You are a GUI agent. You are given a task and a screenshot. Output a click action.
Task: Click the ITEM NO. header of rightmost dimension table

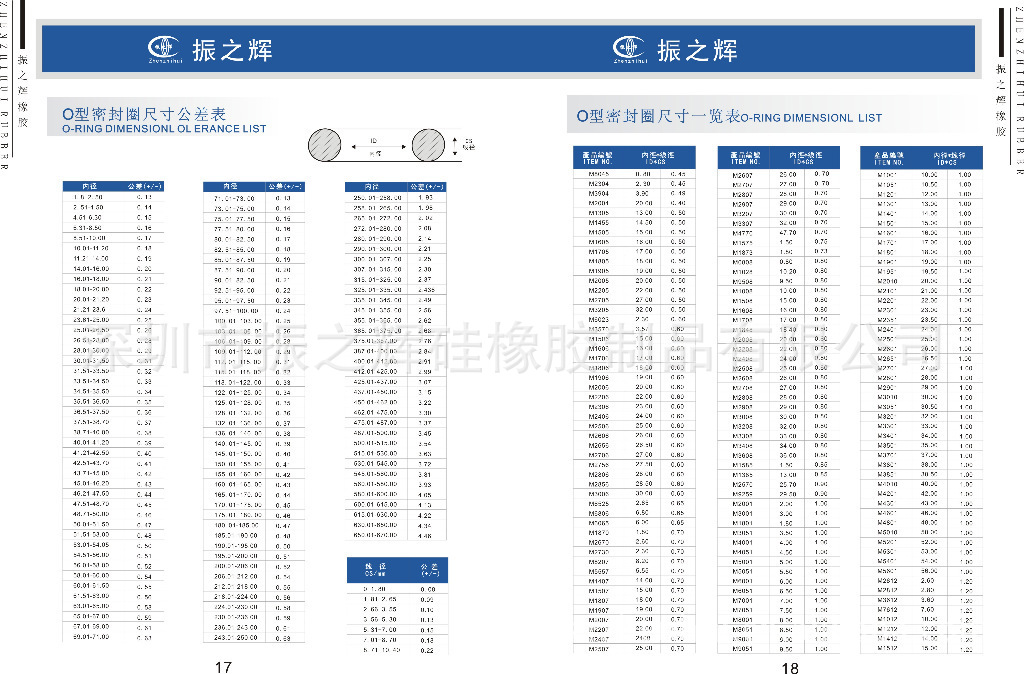(889, 157)
